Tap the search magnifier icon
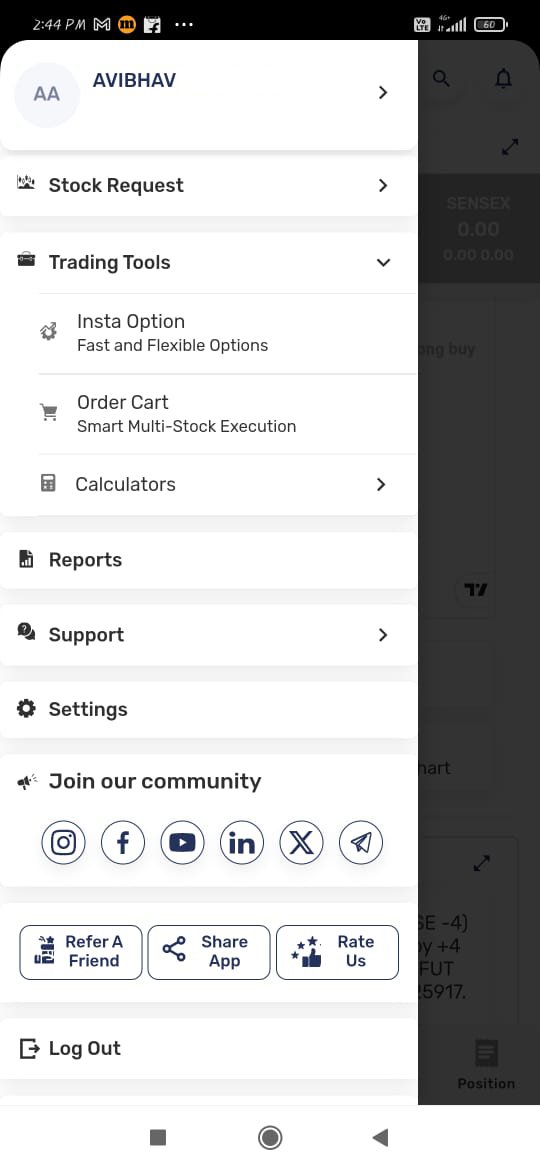This screenshot has width=540, height=1170. 442,78
